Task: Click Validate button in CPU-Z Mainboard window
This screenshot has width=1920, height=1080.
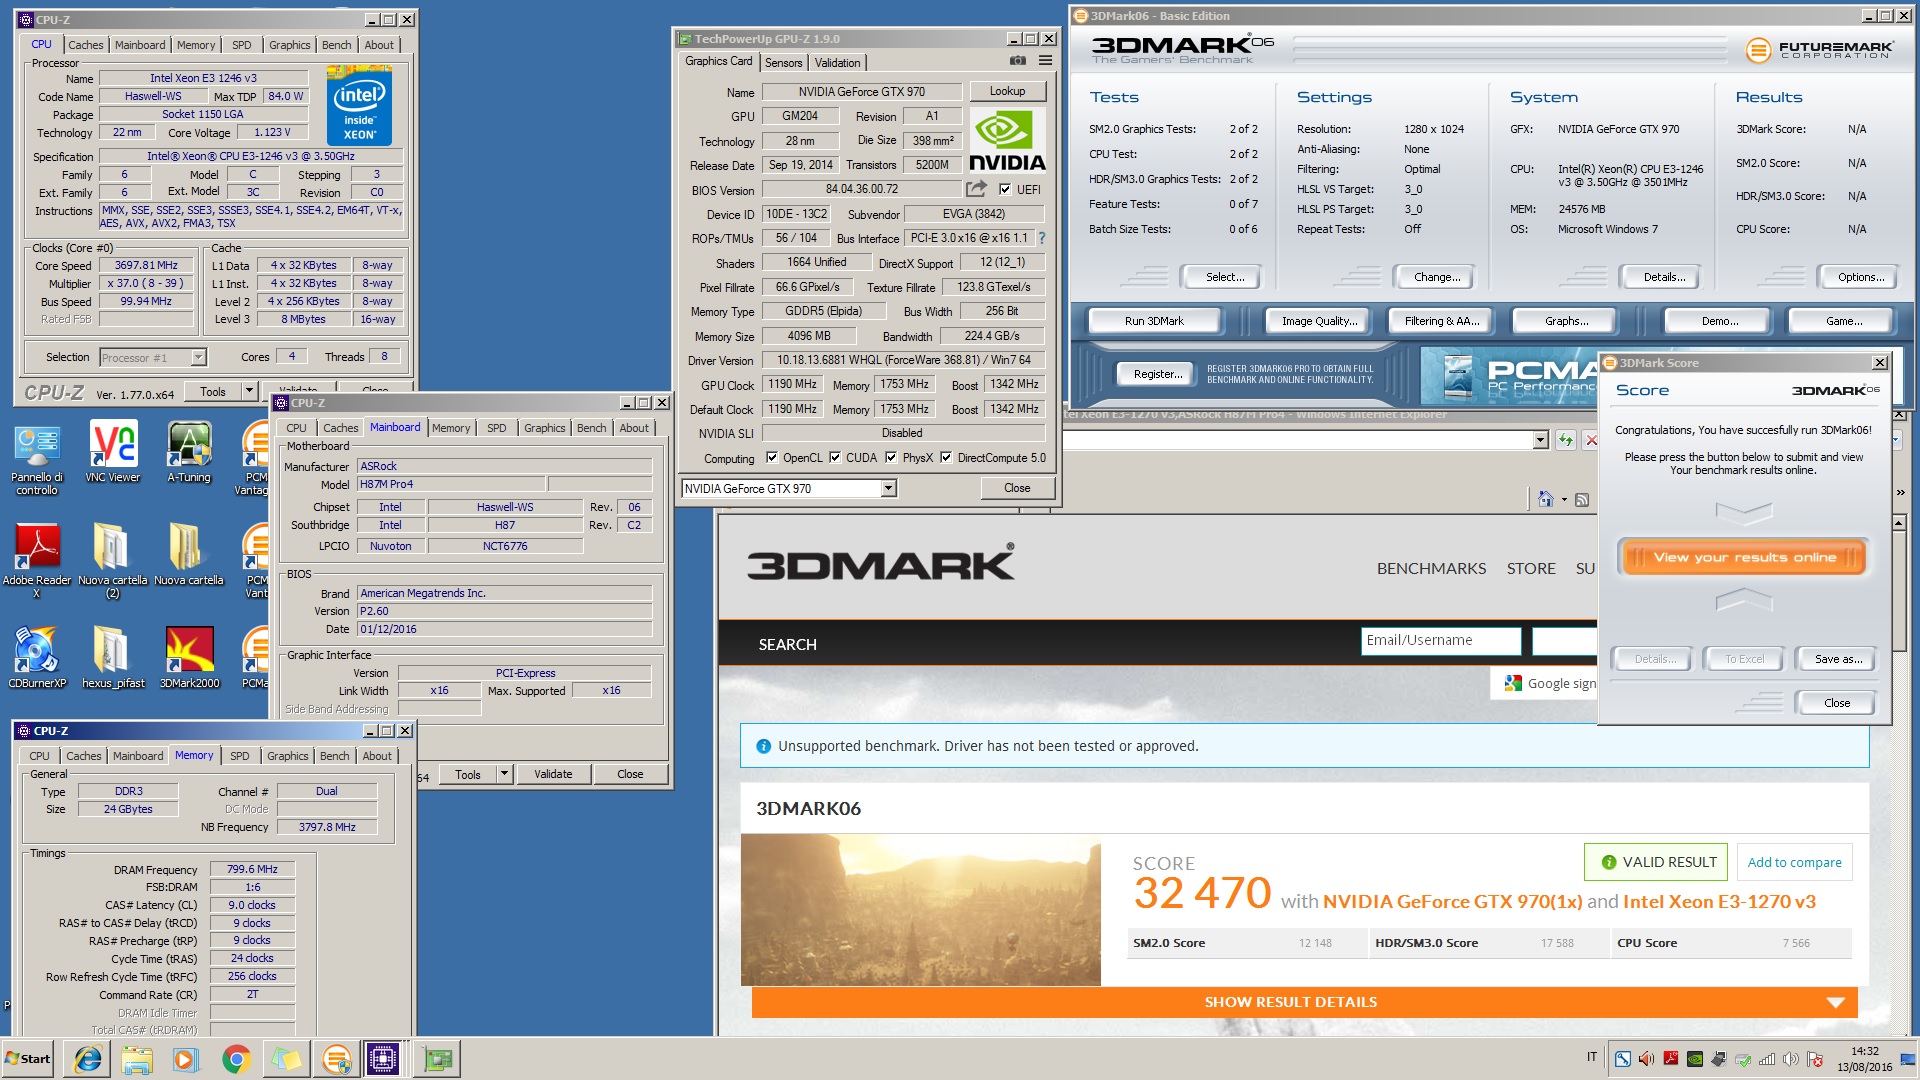Action: click(553, 773)
